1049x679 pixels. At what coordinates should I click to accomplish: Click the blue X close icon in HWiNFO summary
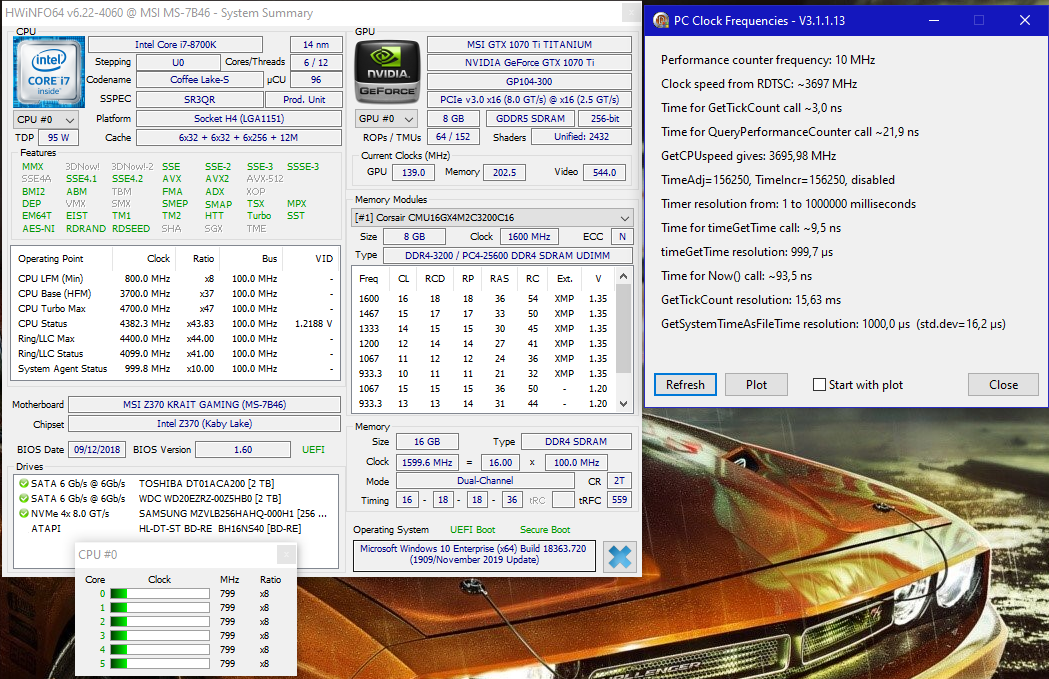[619, 557]
